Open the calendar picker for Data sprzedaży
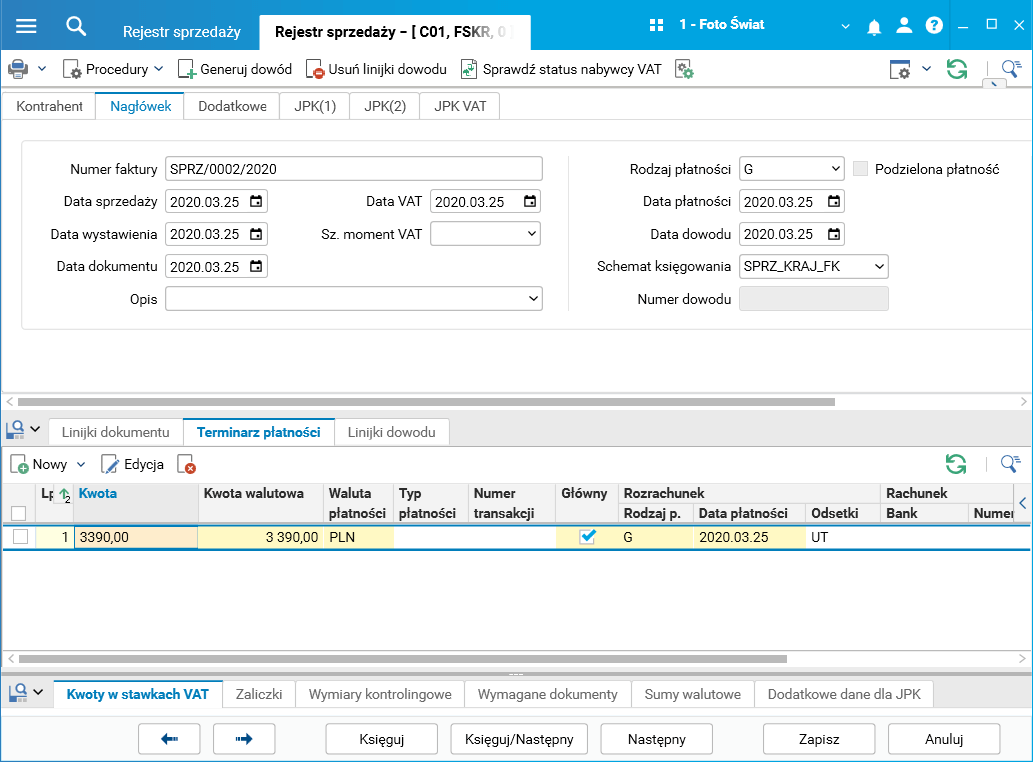This screenshot has width=1033, height=762. tap(256, 202)
